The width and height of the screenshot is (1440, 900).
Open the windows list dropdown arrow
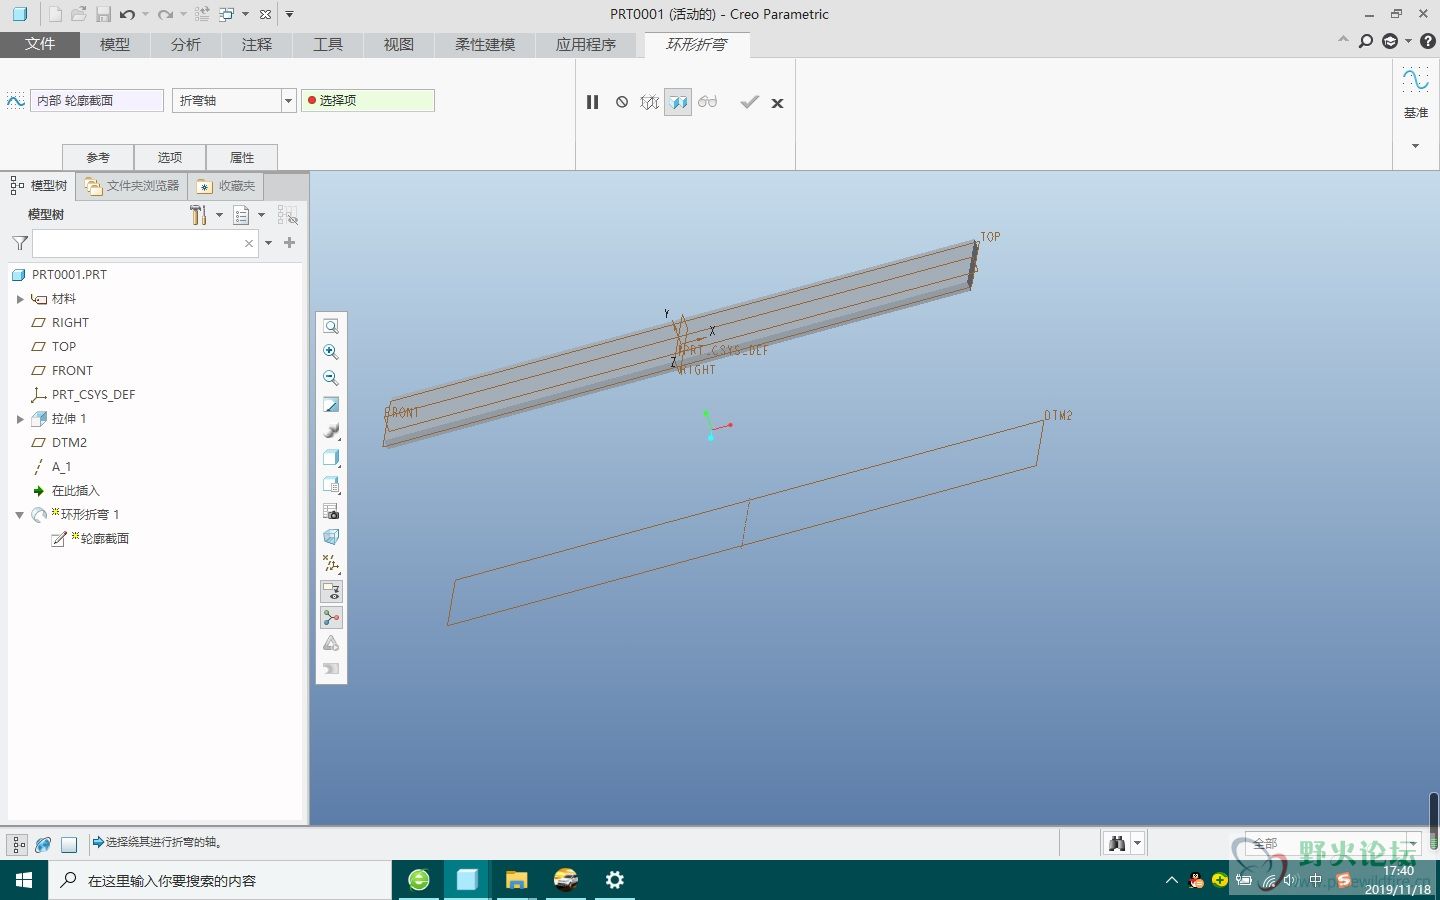[x=245, y=14]
